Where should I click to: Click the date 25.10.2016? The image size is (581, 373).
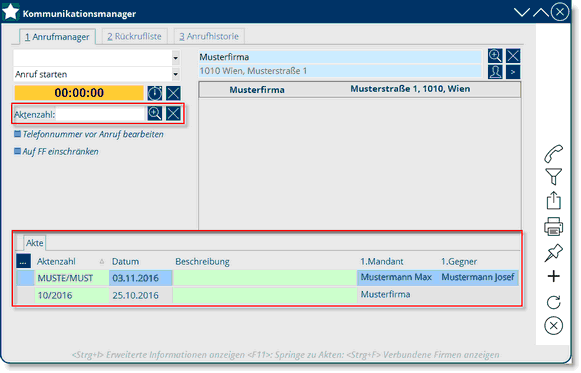coord(135,296)
